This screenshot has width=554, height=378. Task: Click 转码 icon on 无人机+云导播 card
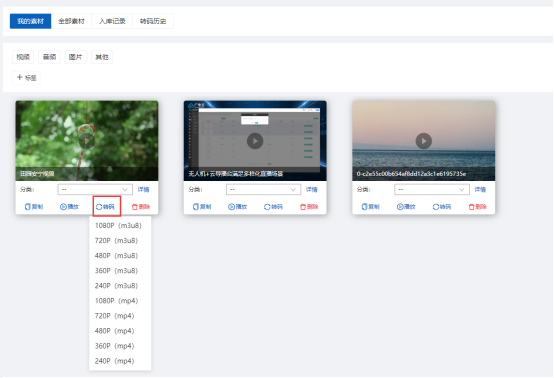click(x=273, y=207)
